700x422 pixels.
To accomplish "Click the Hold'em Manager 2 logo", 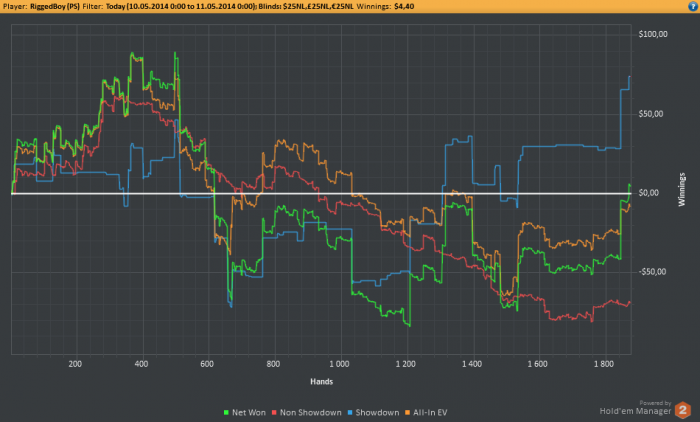I will 683,410.
